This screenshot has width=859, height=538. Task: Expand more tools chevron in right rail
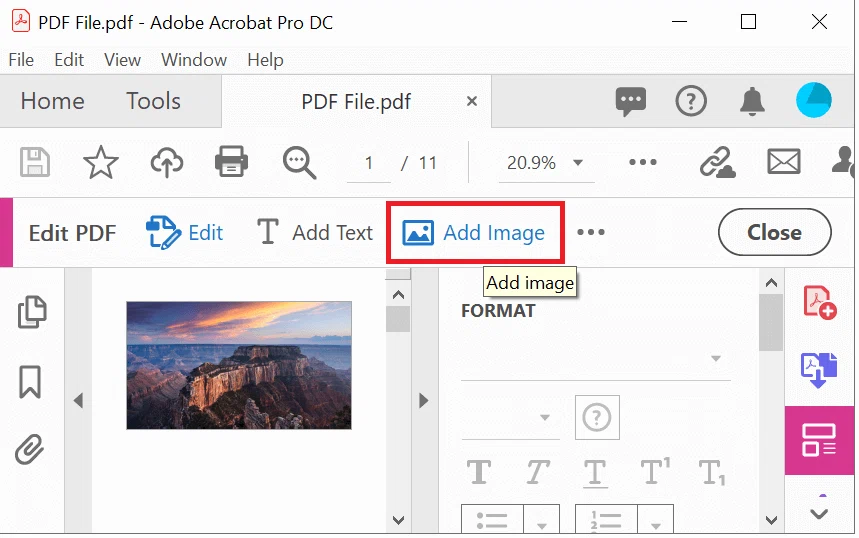coord(819,513)
